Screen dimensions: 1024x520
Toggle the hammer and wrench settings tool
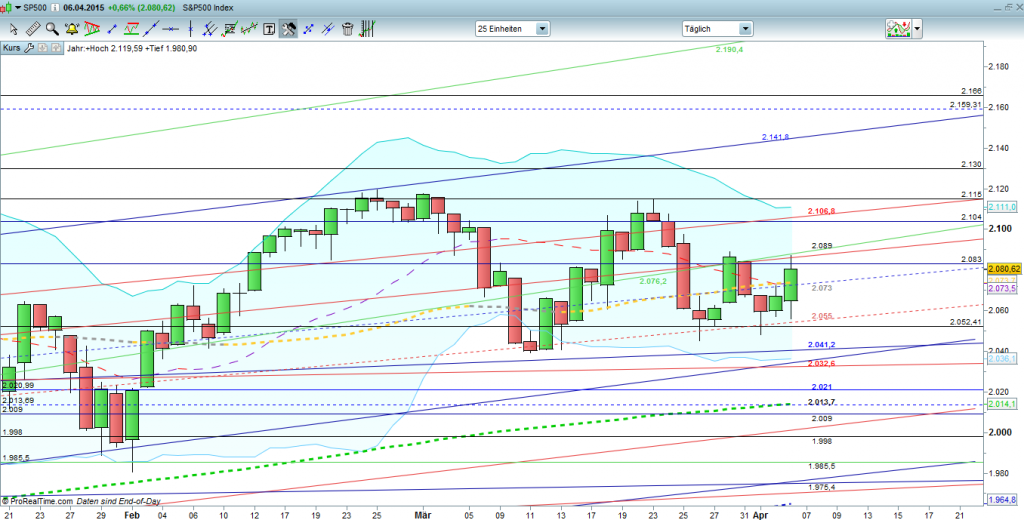(x=288, y=29)
